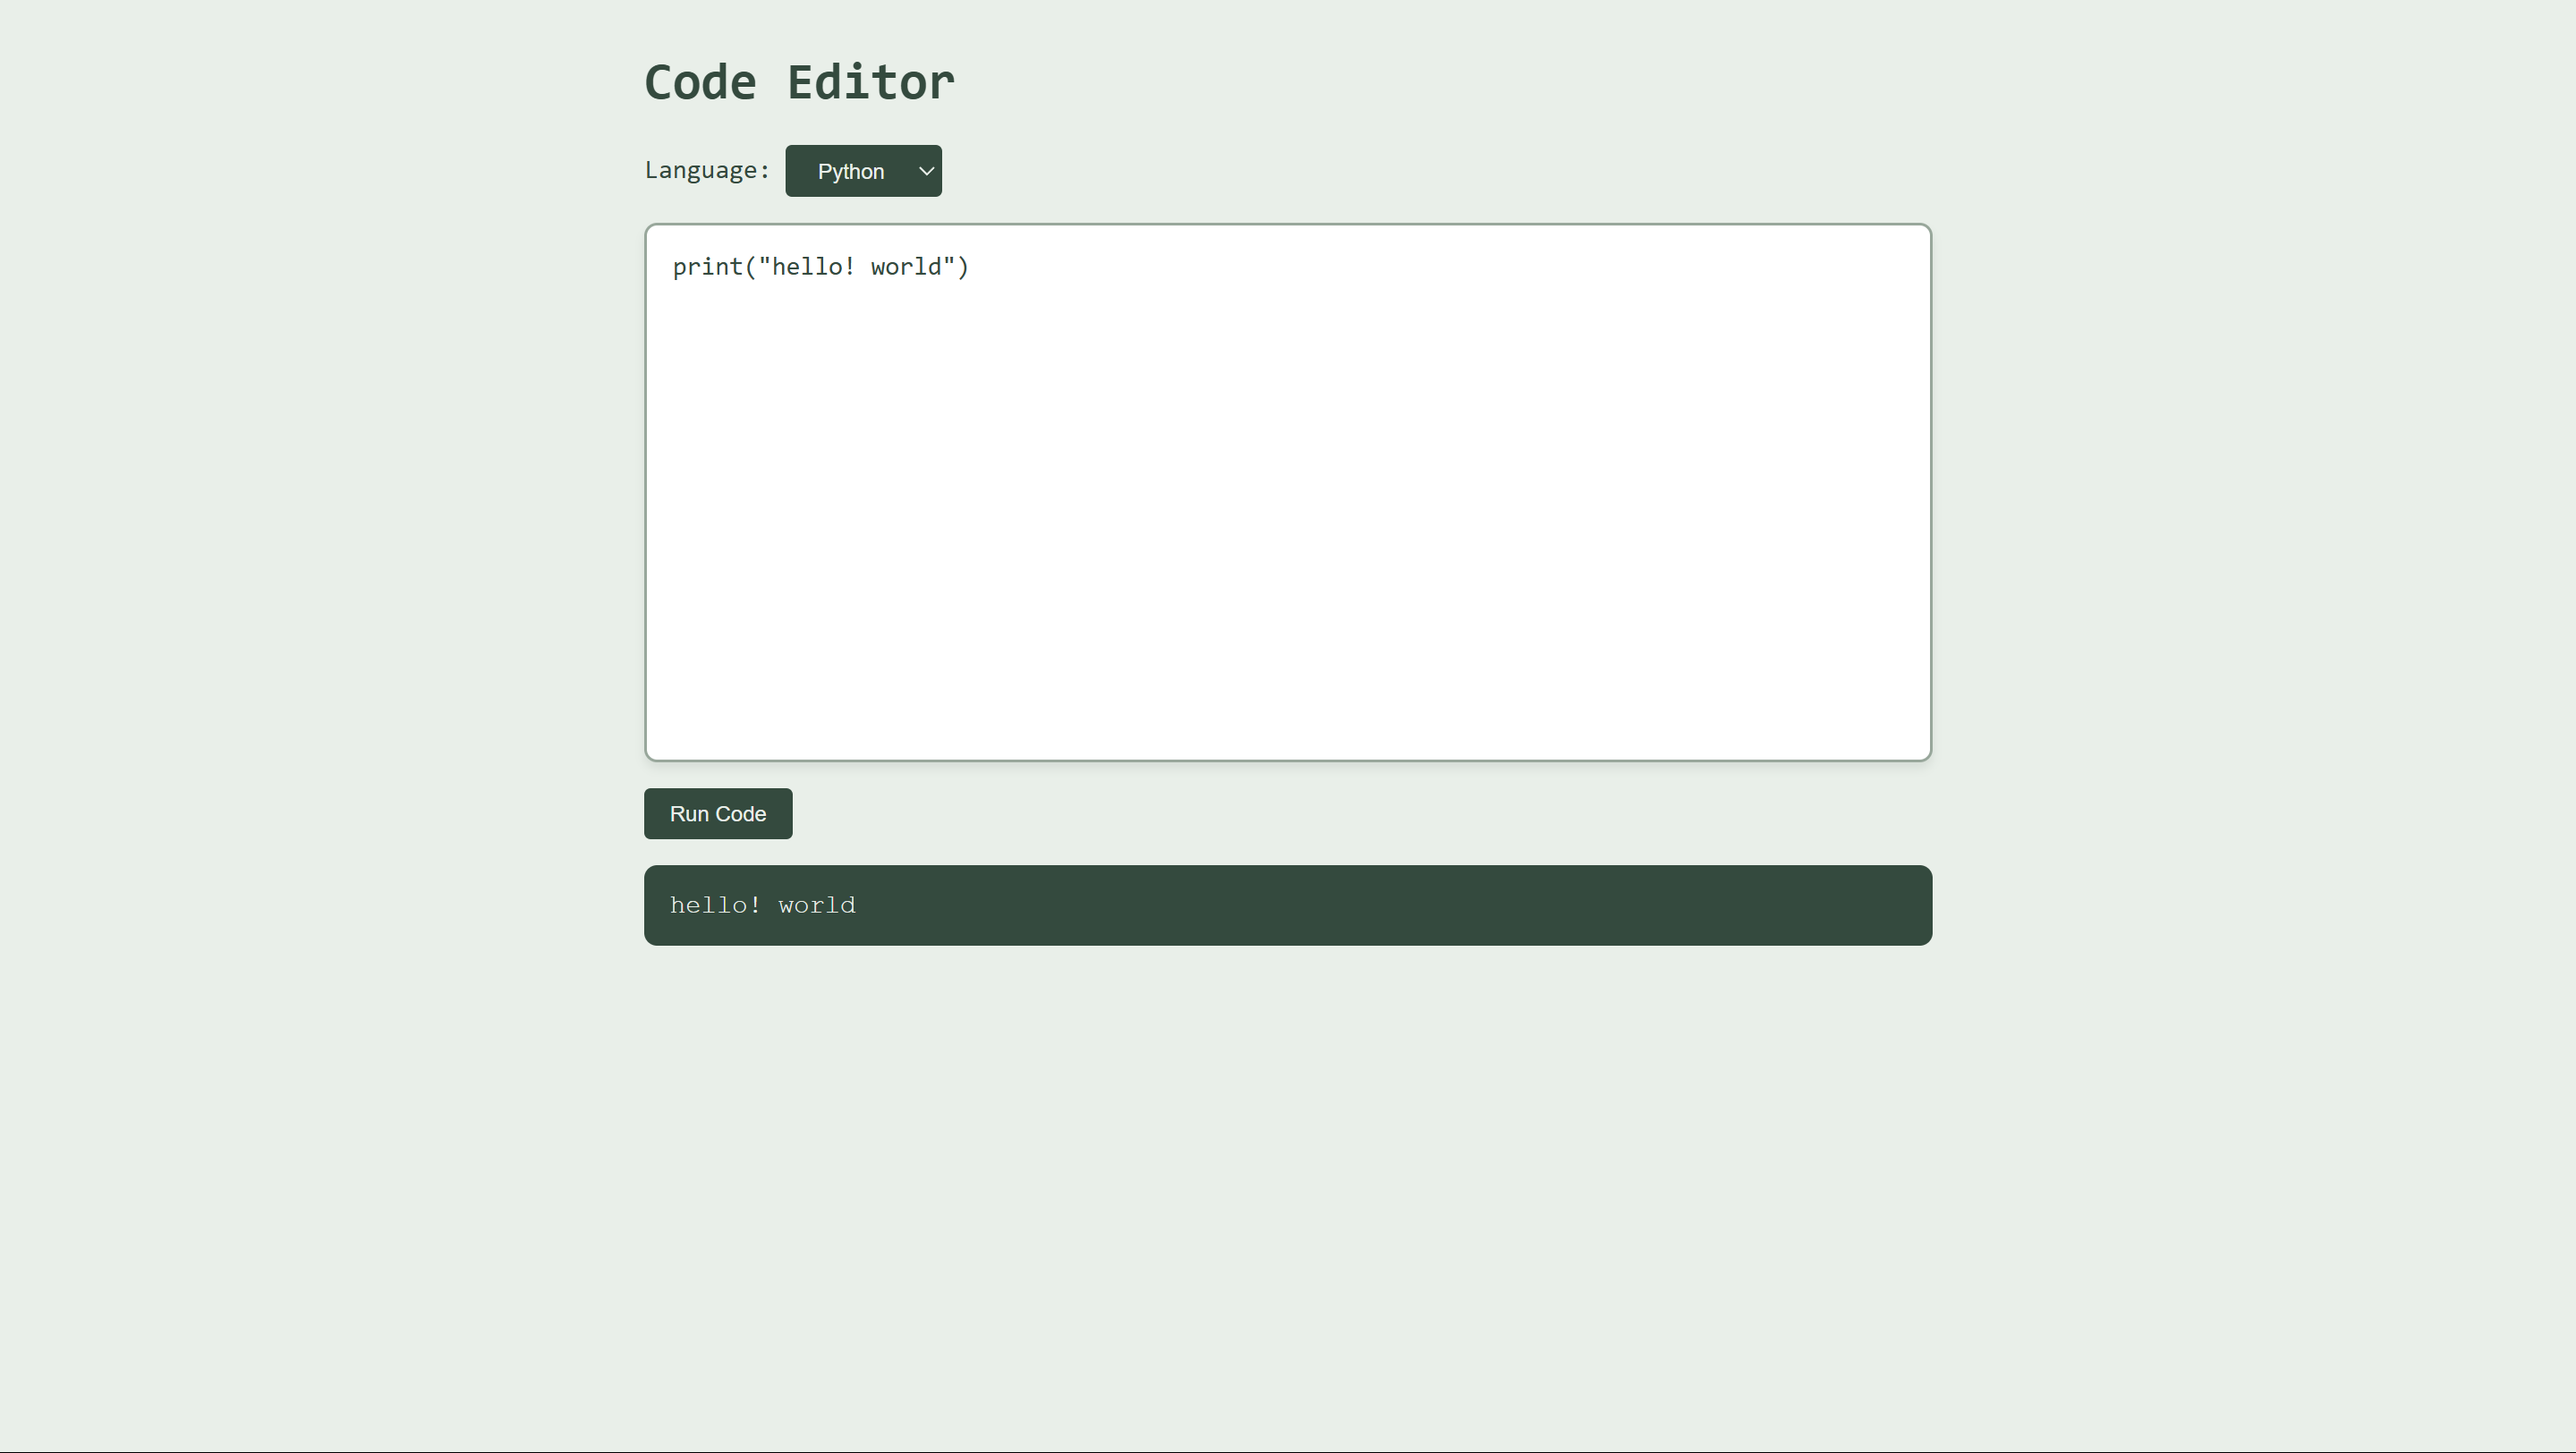Image resolution: width=2576 pixels, height=1453 pixels.
Task: Click the "hello! world" string in code
Action: [x=856, y=267]
